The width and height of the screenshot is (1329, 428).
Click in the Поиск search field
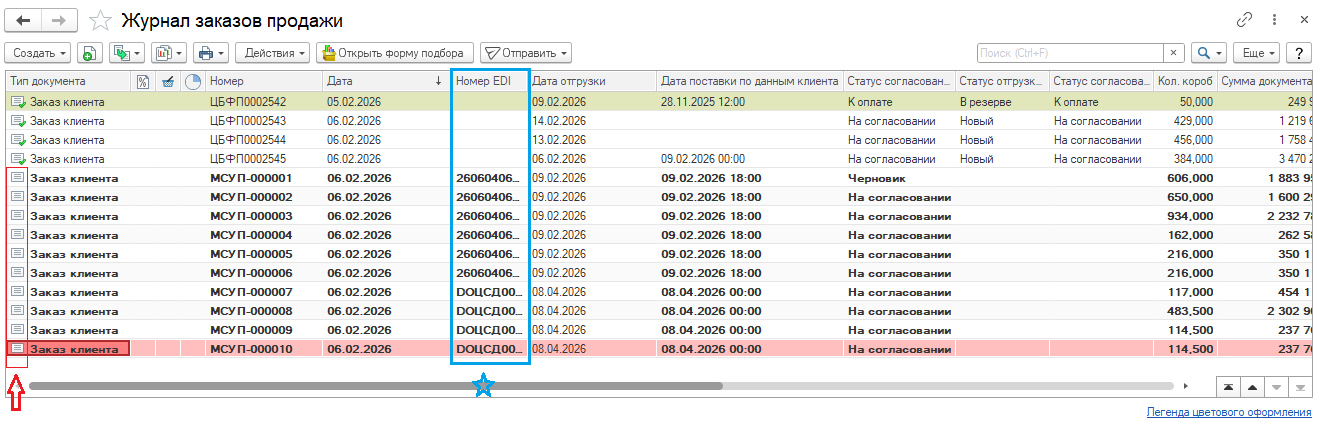tap(1069, 53)
